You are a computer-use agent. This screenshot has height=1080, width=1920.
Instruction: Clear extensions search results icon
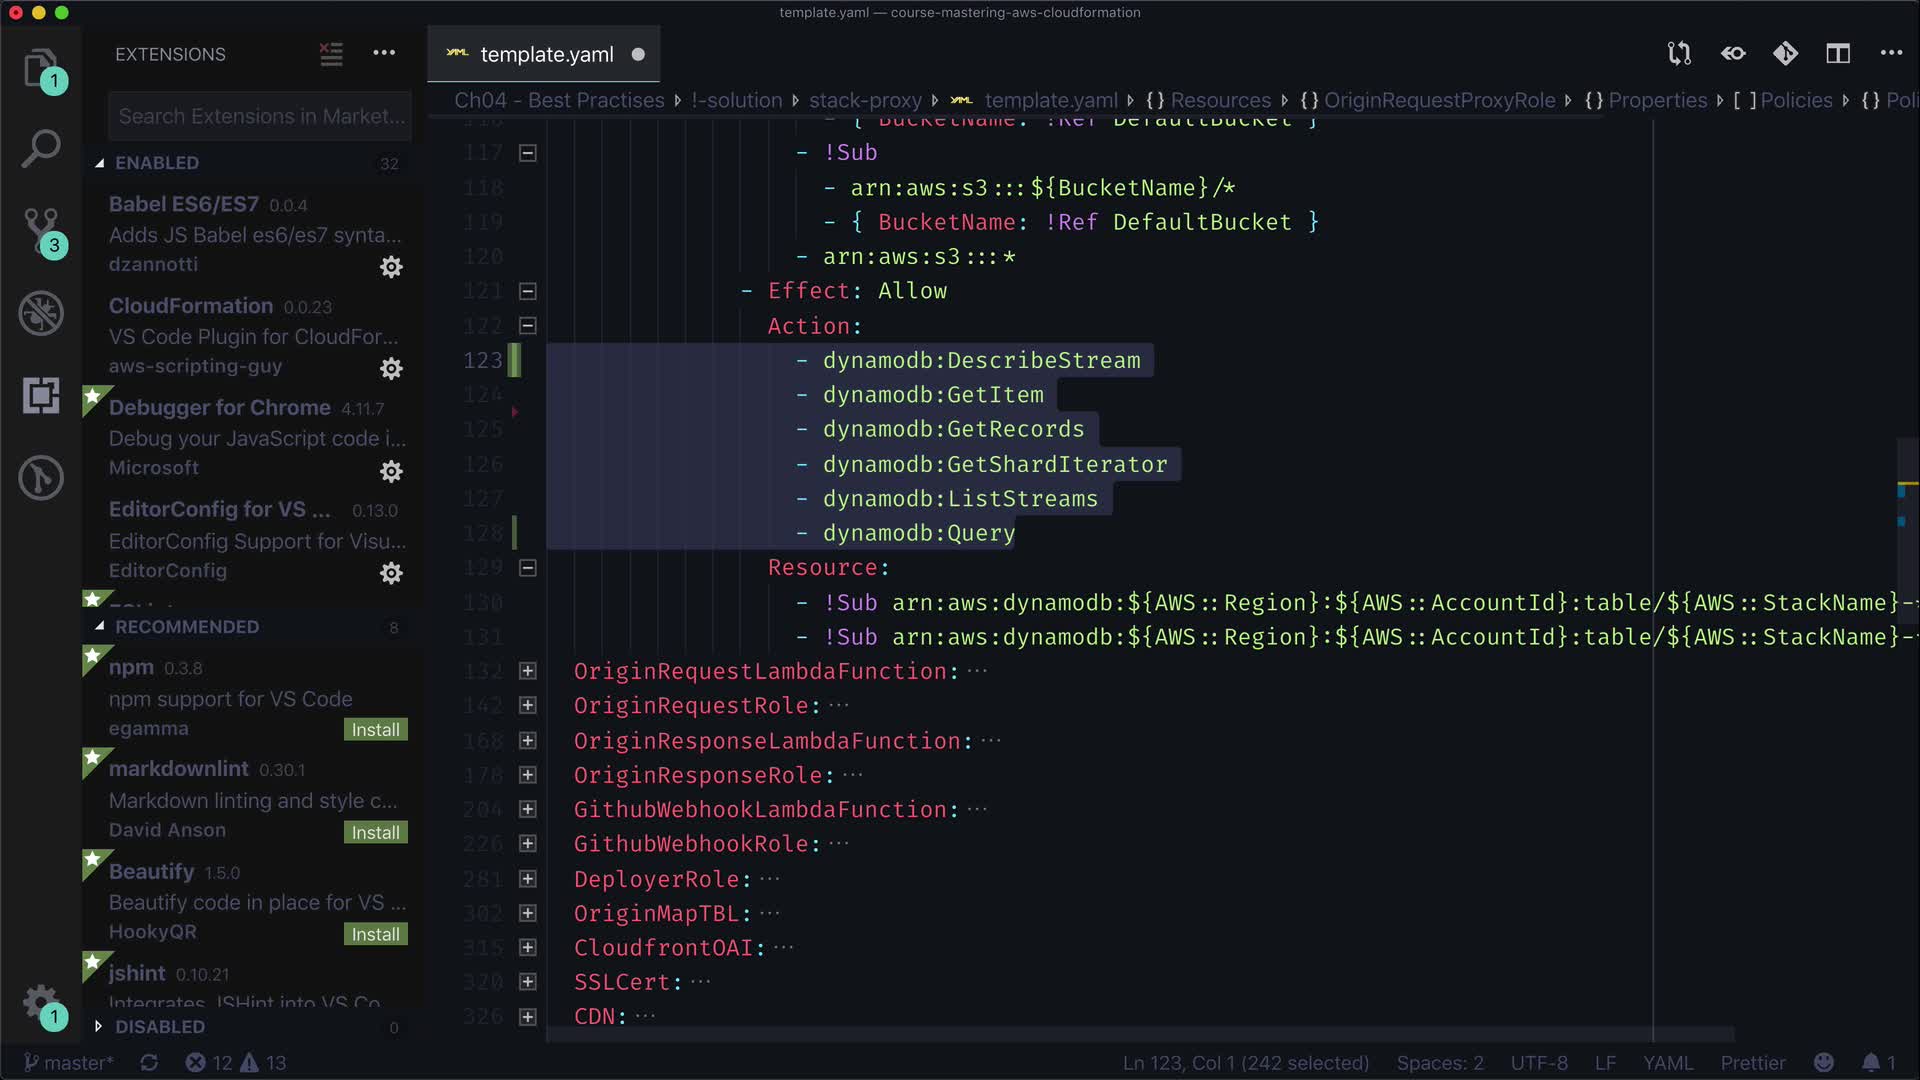pos(331,54)
